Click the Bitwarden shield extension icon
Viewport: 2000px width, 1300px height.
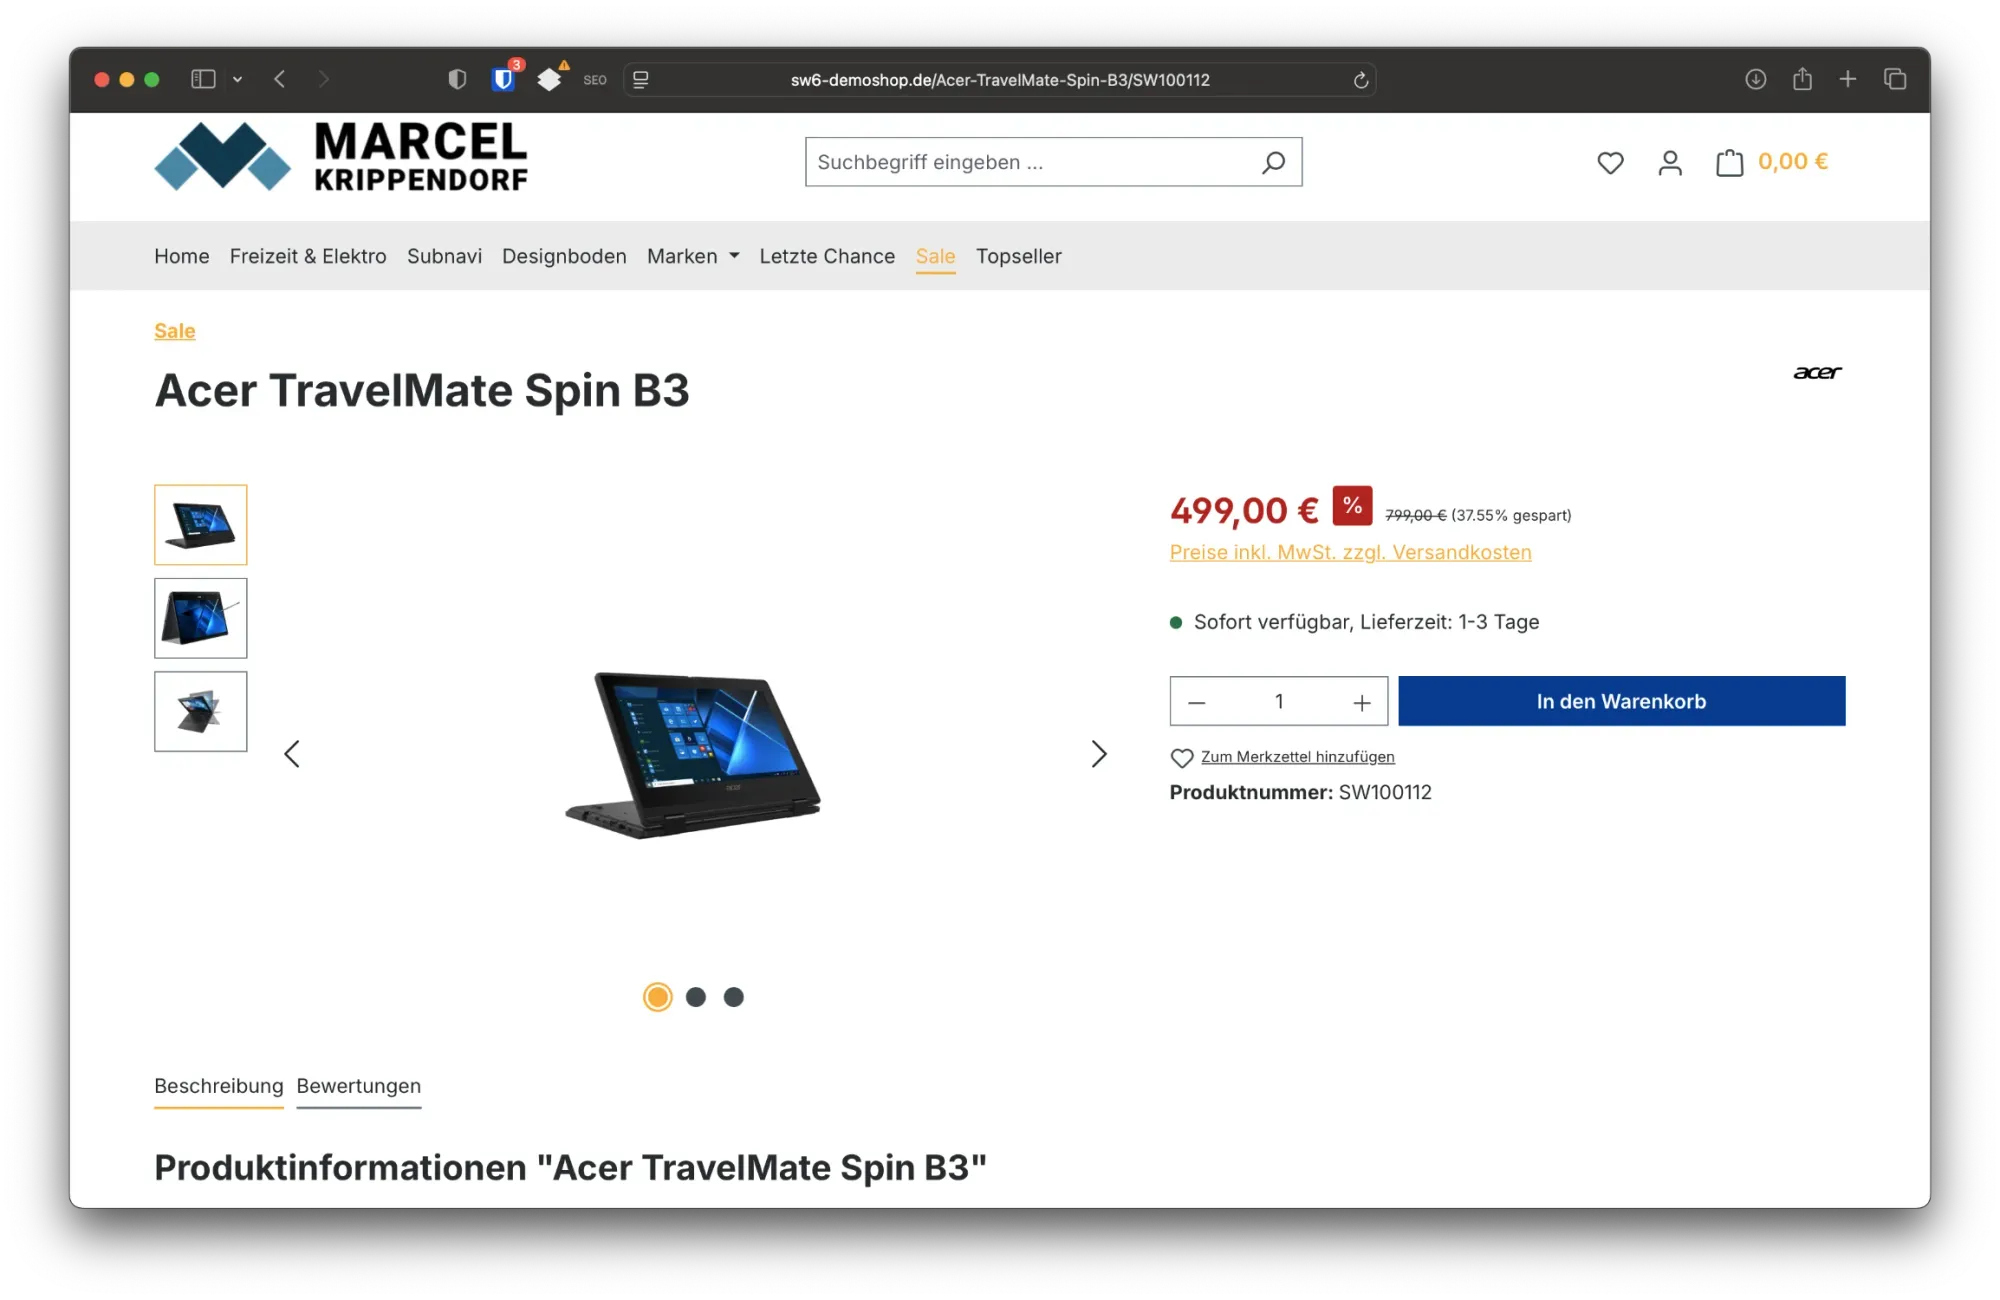coord(504,79)
